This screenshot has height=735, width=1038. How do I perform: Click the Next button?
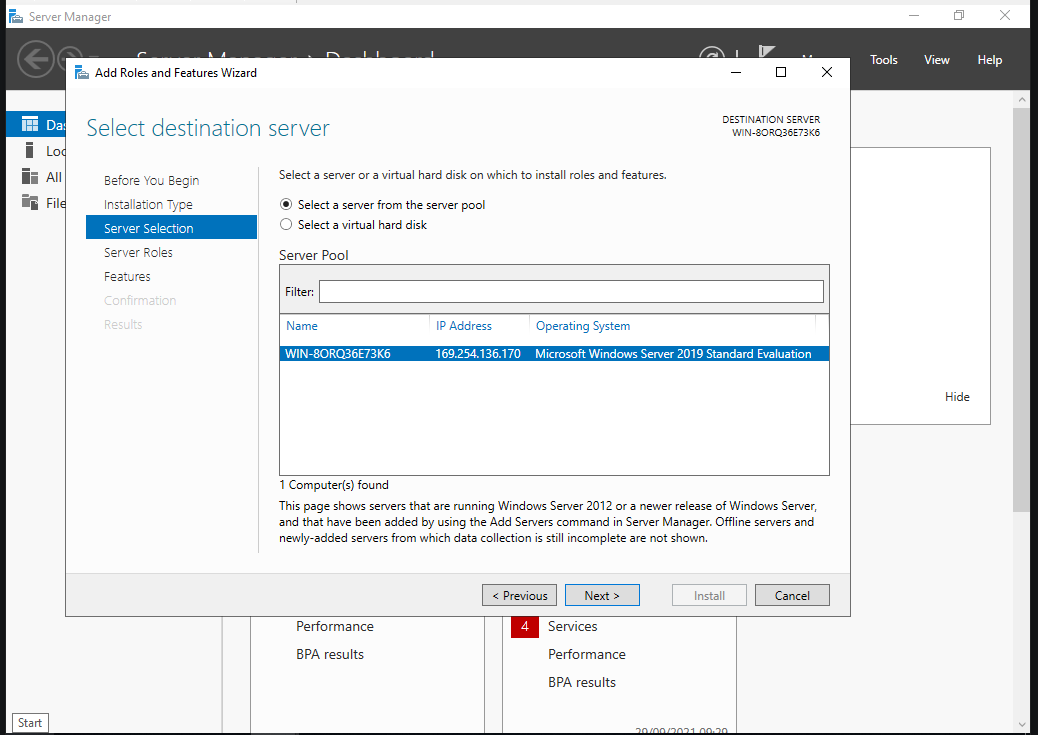(602, 595)
